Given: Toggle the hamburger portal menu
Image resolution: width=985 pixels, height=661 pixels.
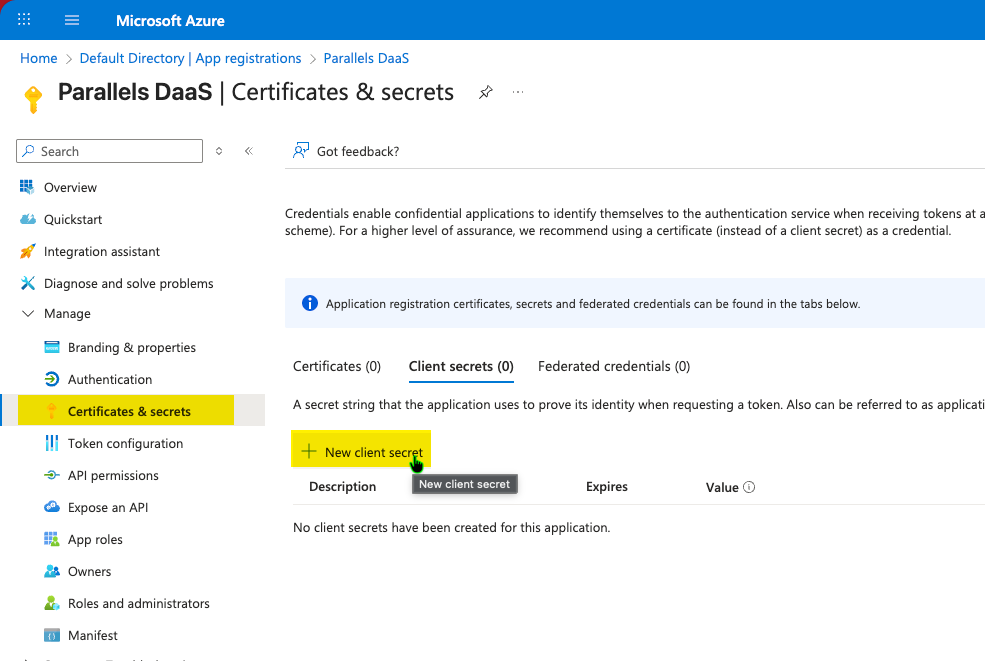Looking at the screenshot, I should click(x=72, y=20).
